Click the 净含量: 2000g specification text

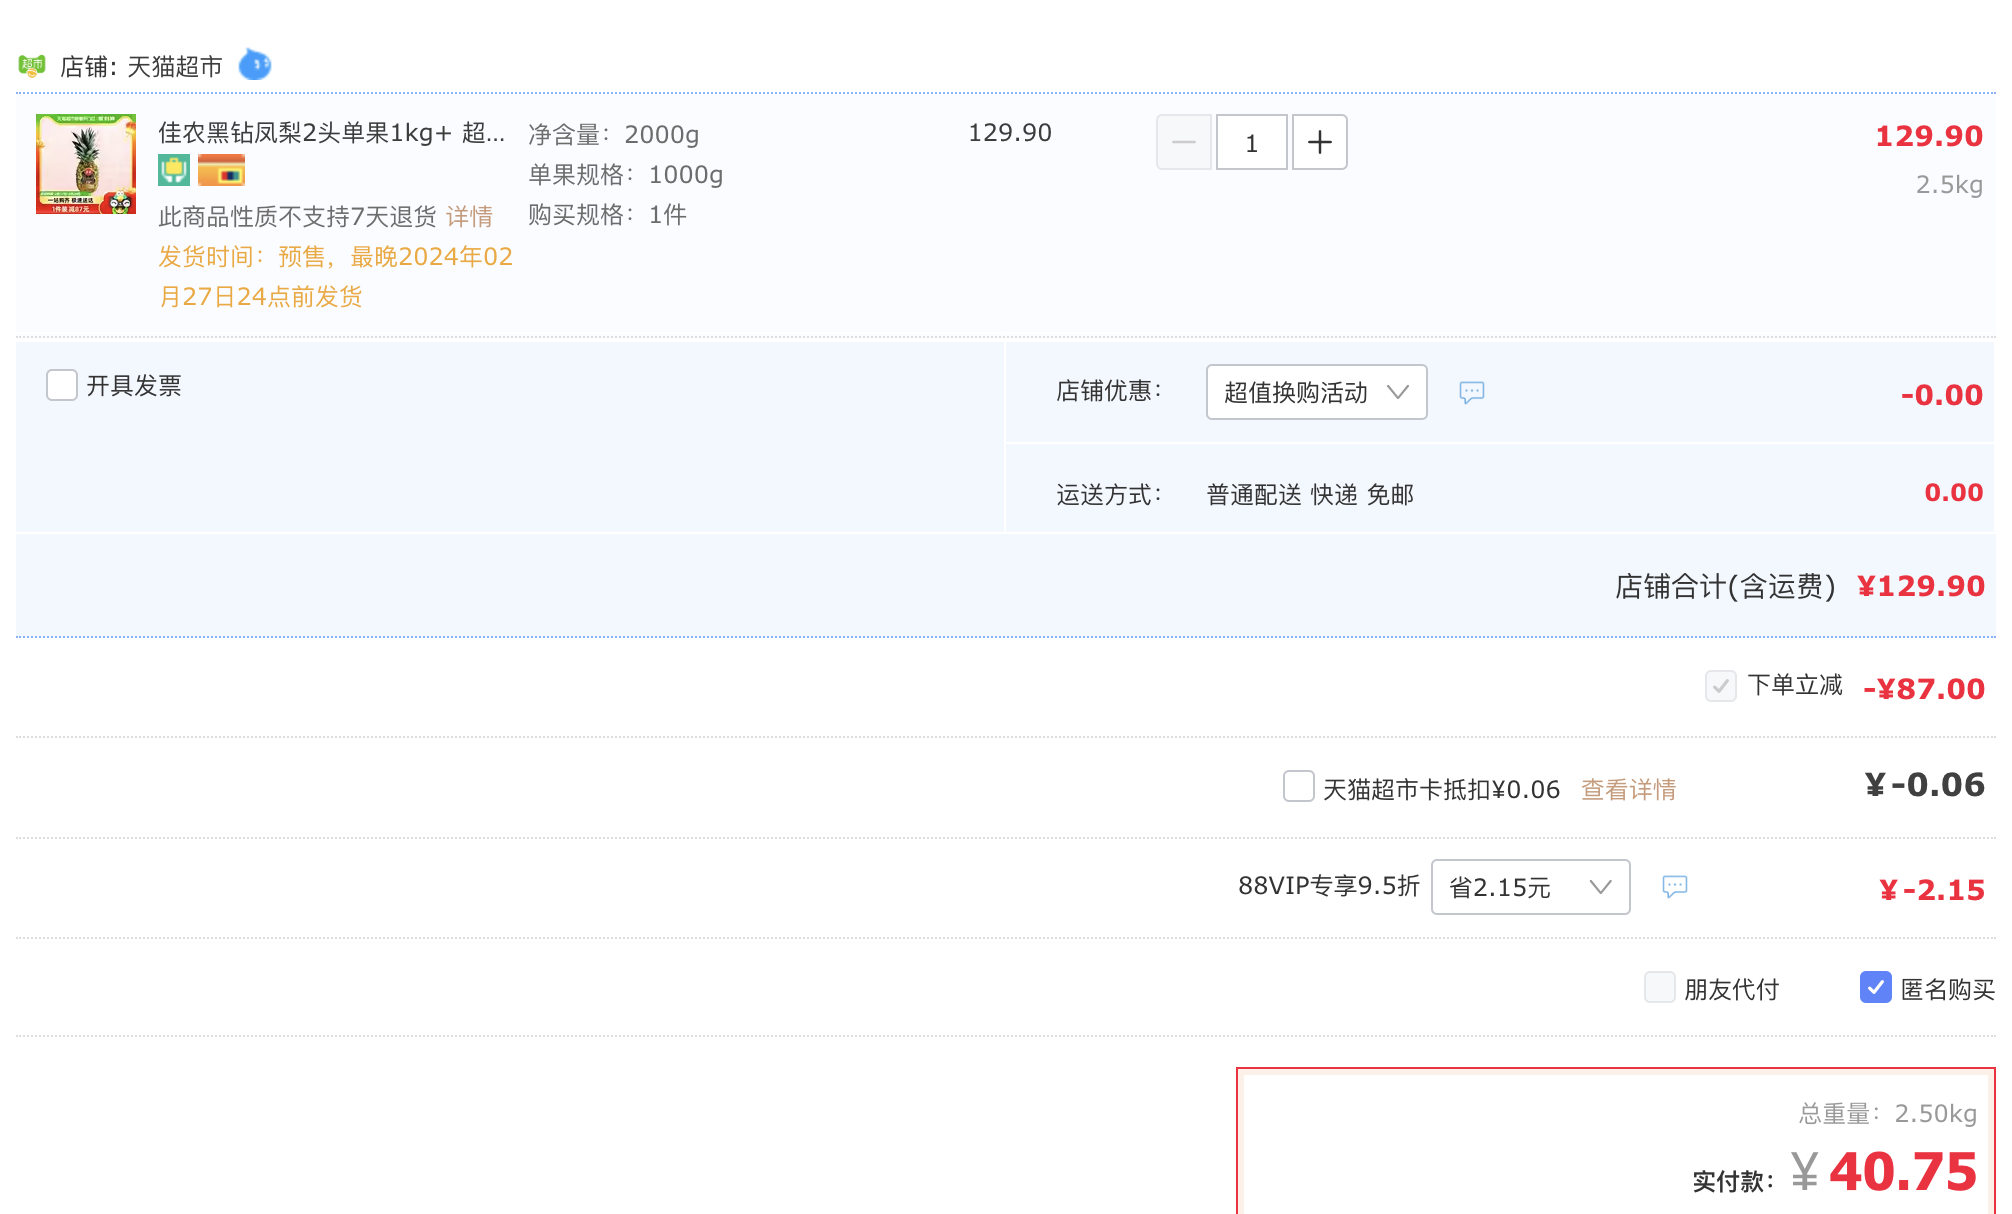(614, 134)
